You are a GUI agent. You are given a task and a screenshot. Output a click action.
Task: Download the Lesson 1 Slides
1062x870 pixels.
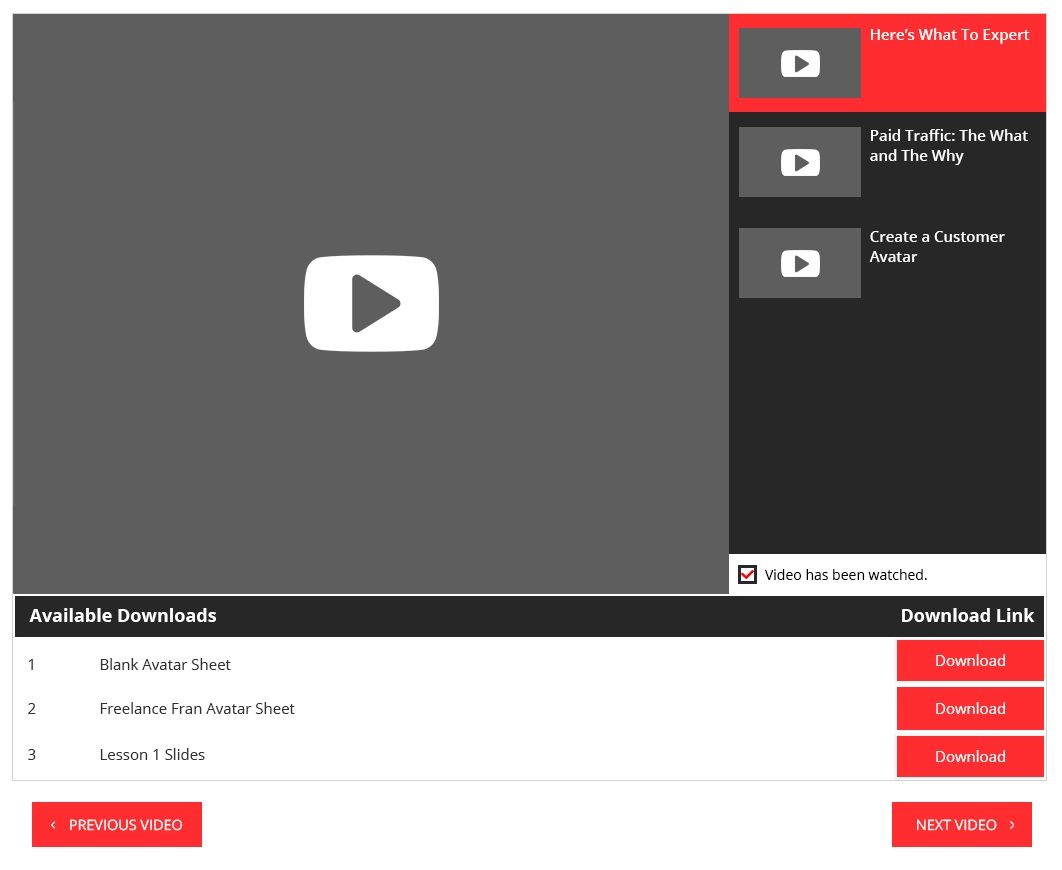[x=969, y=756]
